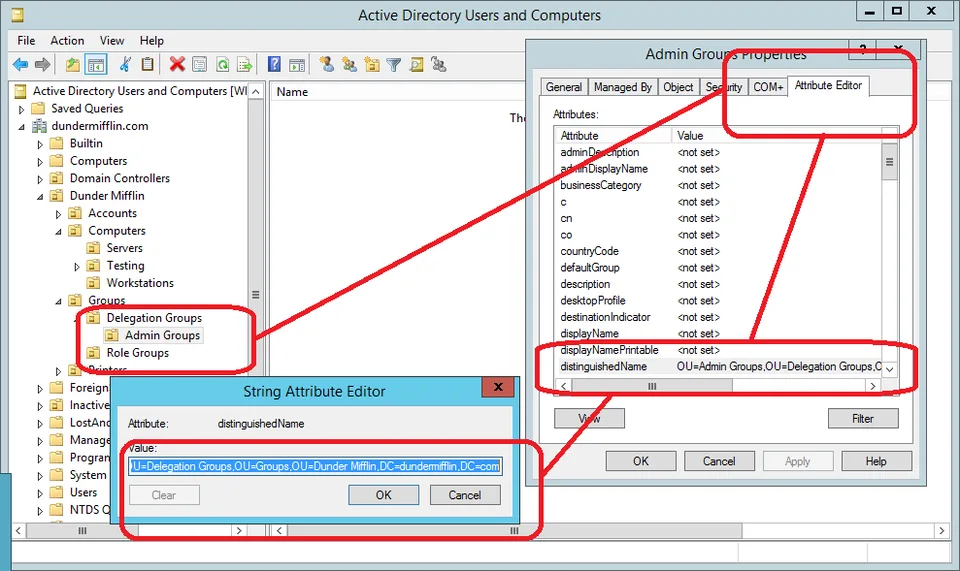Create a new organizational unit via toolbar icon
The width and height of the screenshot is (960, 571).
[372, 64]
